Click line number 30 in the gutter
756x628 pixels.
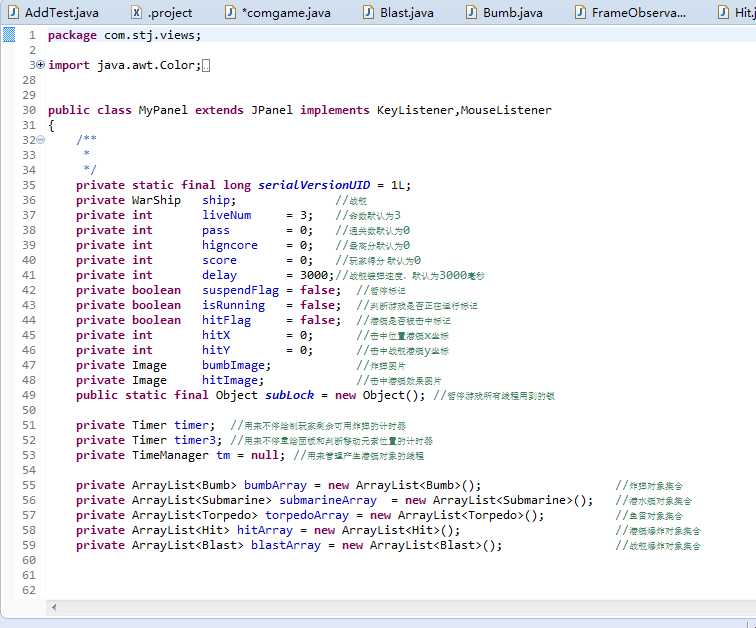(x=29, y=110)
